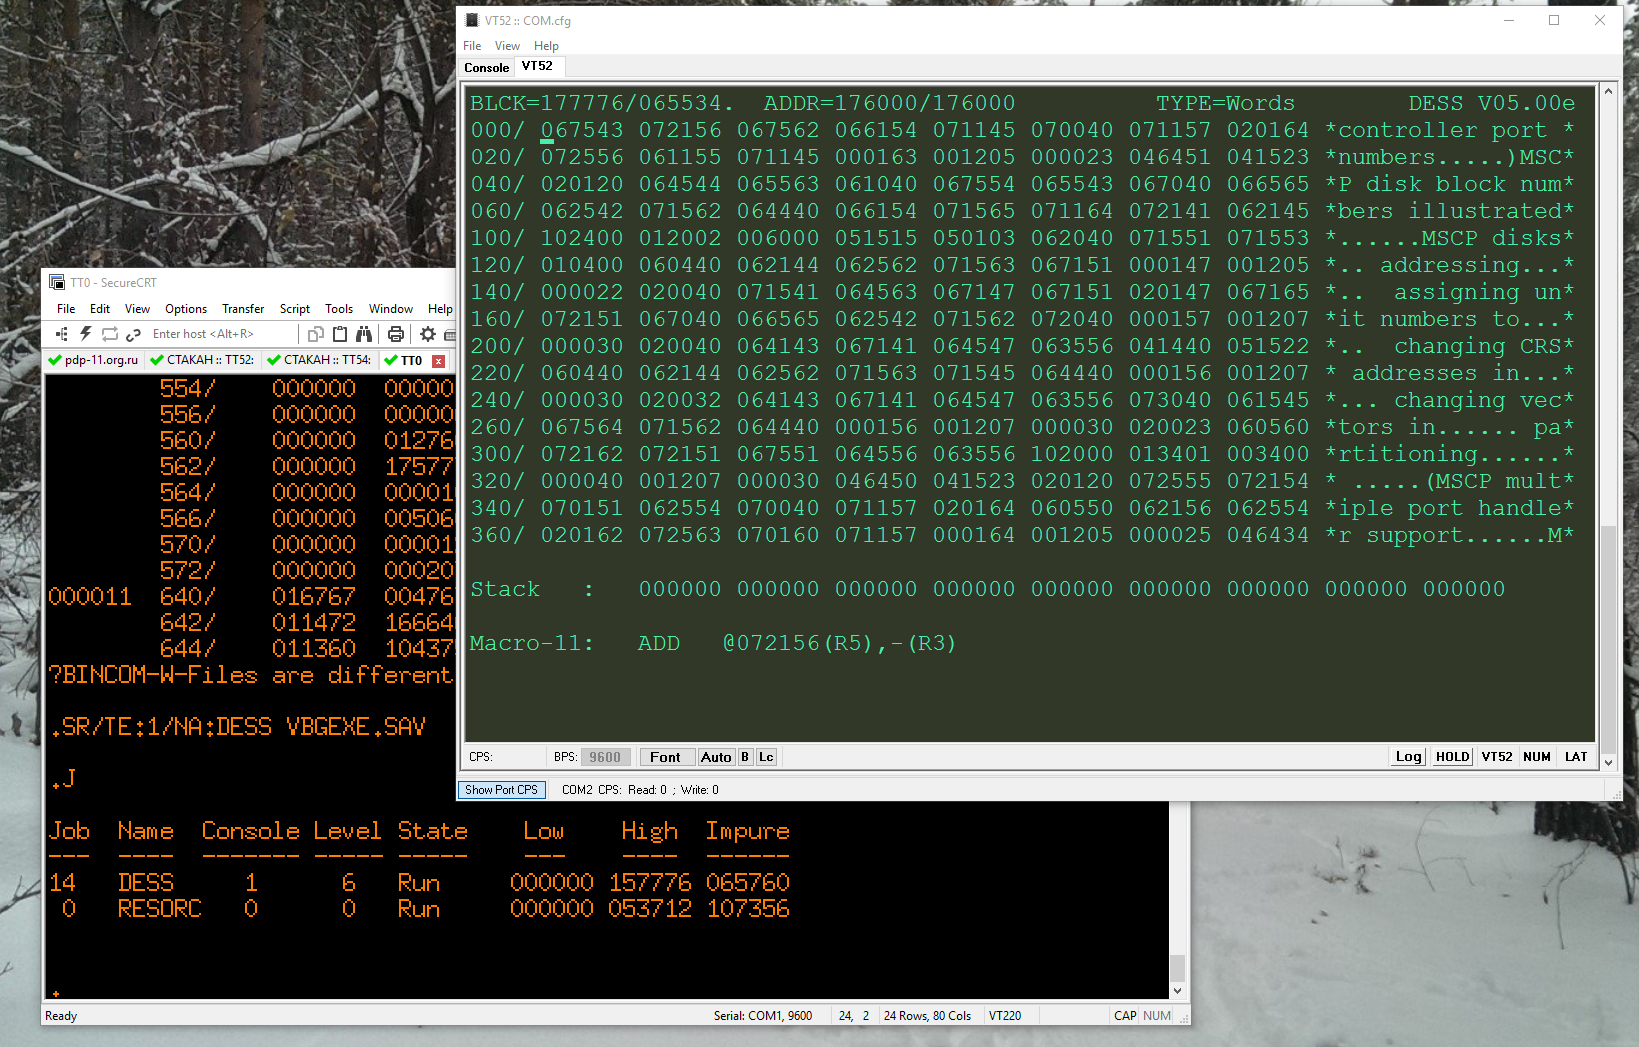Open session options gear icon
This screenshot has height=1047, width=1639.
(x=428, y=334)
